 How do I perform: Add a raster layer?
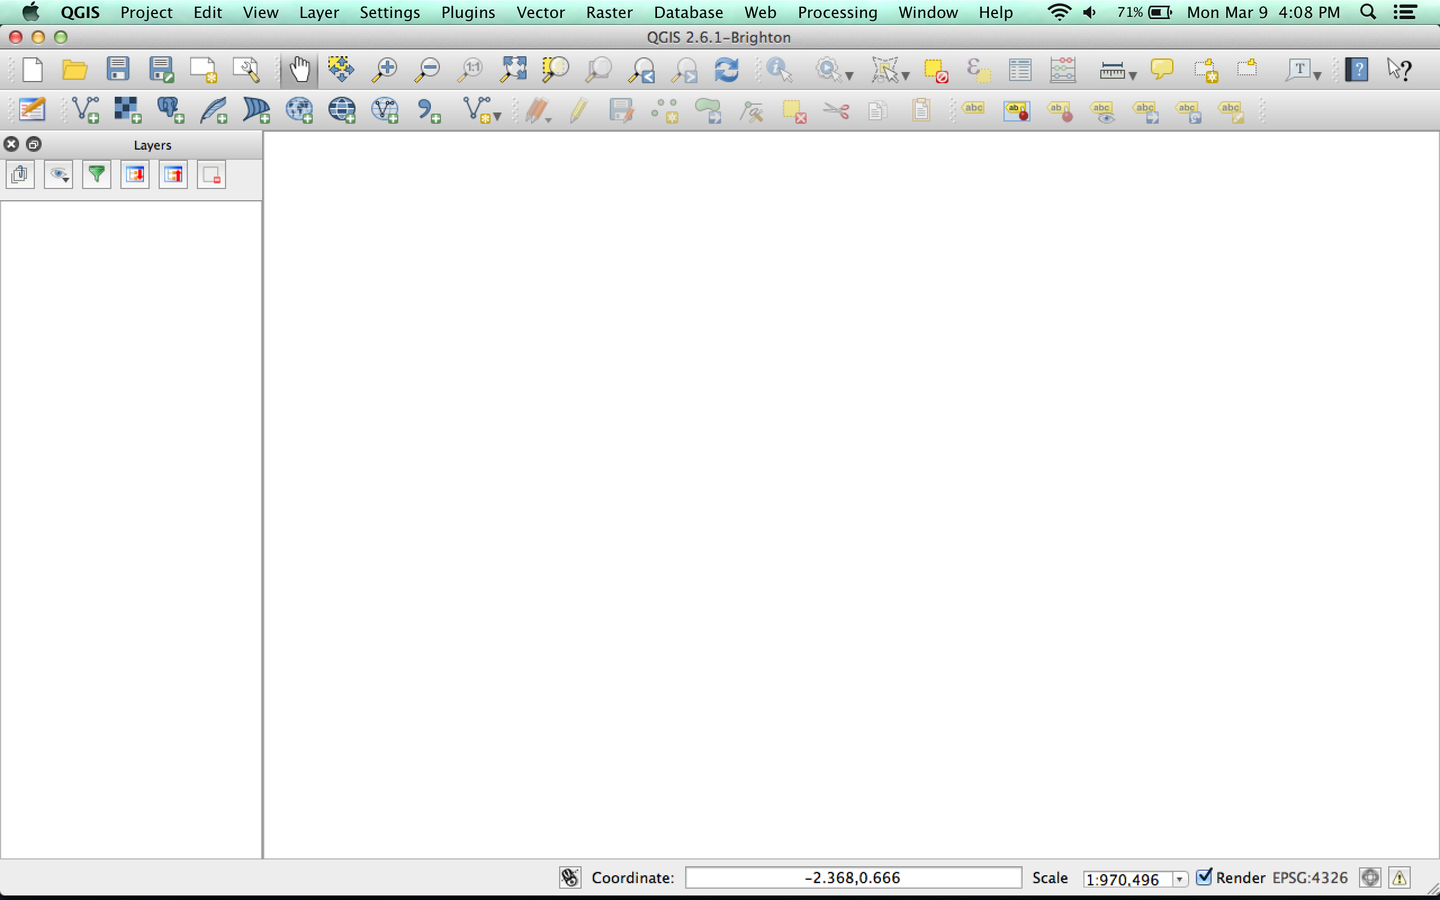(x=128, y=109)
